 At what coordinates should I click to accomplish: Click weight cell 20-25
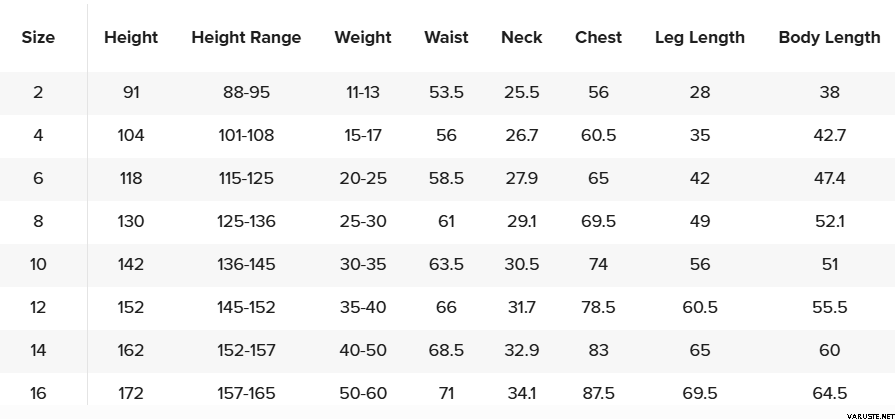tap(363, 179)
